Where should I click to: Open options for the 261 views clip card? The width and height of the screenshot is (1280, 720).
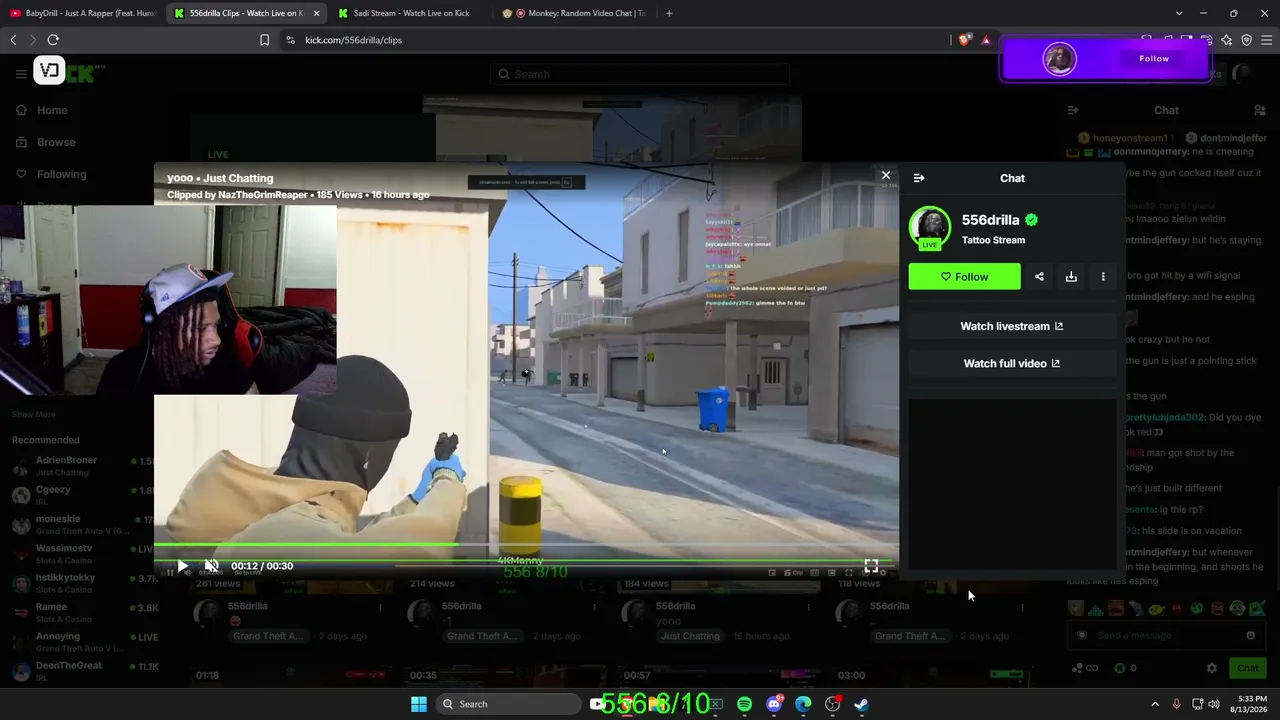[x=380, y=607]
